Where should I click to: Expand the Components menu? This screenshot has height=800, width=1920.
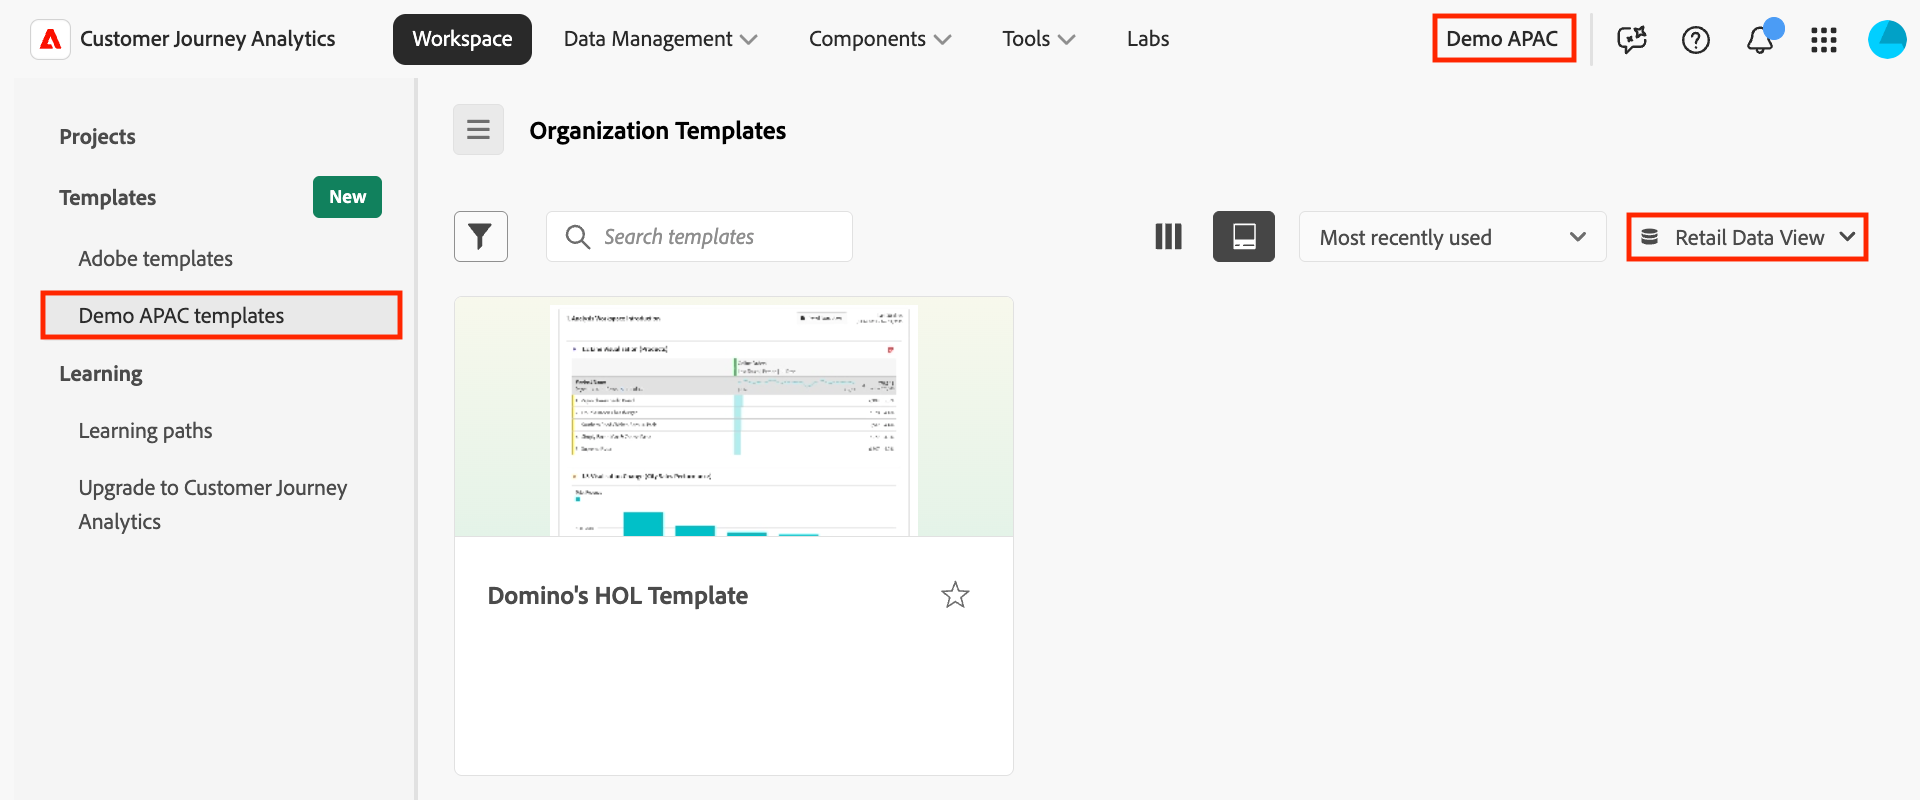pyautogui.click(x=880, y=39)
